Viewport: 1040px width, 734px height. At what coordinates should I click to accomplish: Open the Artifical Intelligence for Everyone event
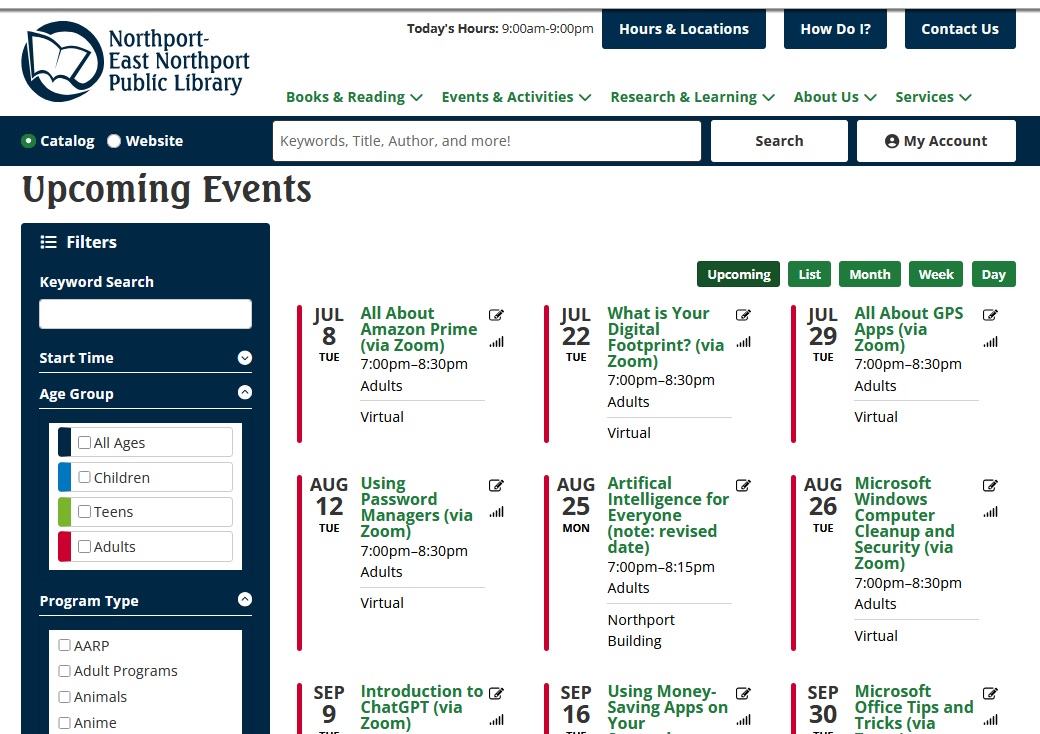pos(668,515)
